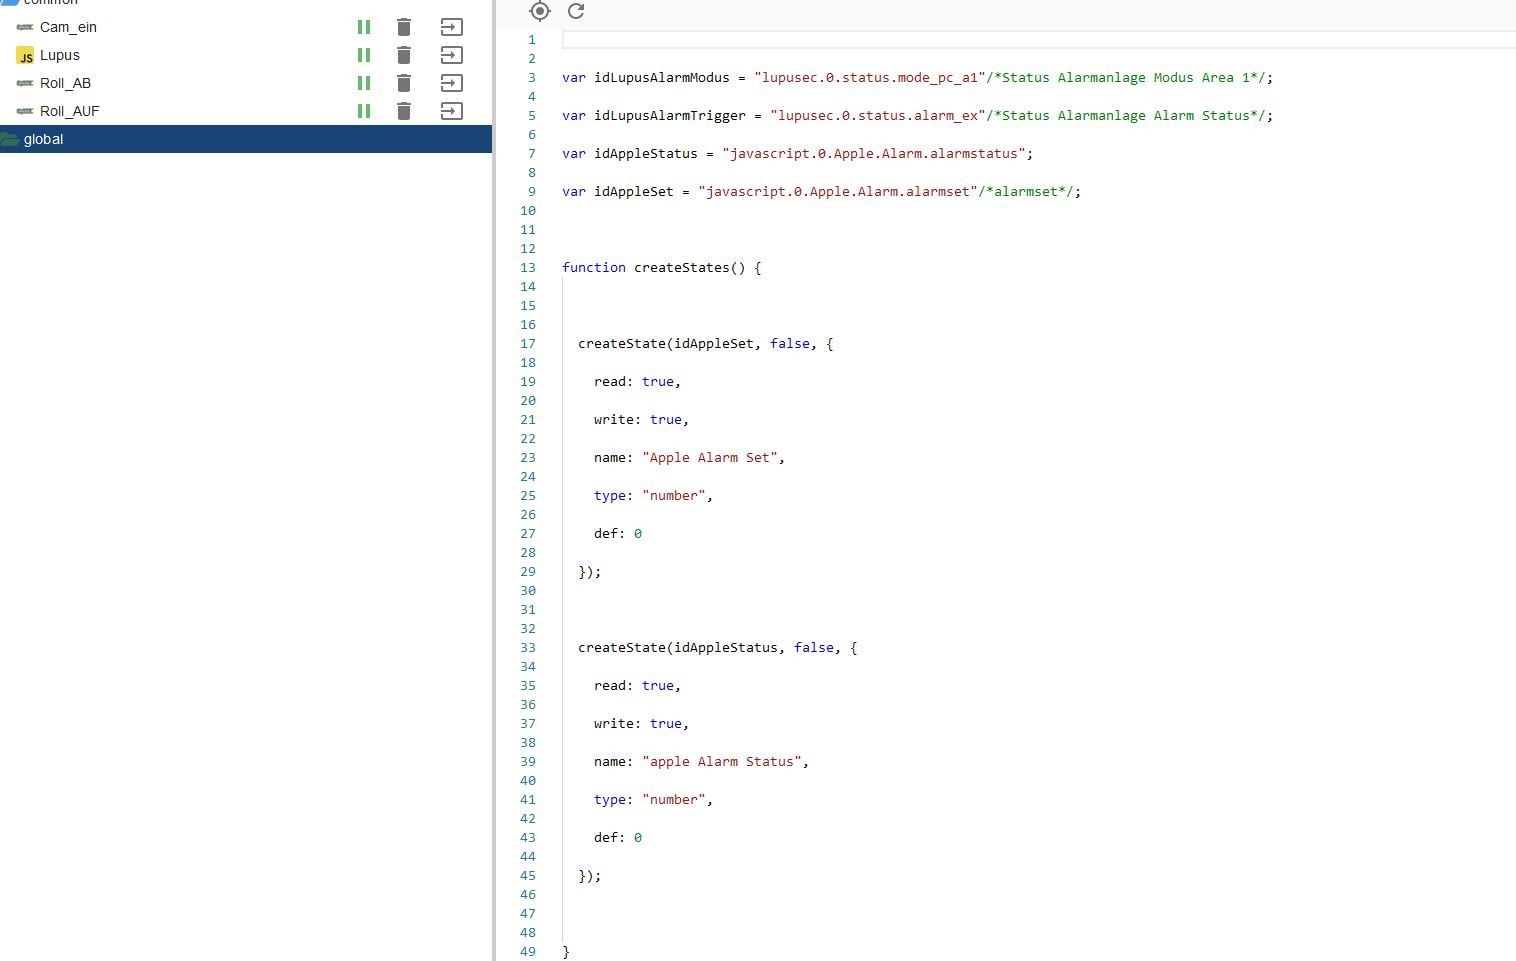This screenshot has width=1516, height=961.
Task: Select the Cam_ein script
Action: coord(68,27)
